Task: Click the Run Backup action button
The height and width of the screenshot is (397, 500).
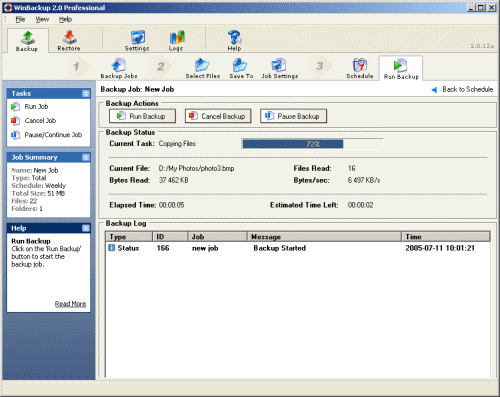Action: [x=142, y=116]
